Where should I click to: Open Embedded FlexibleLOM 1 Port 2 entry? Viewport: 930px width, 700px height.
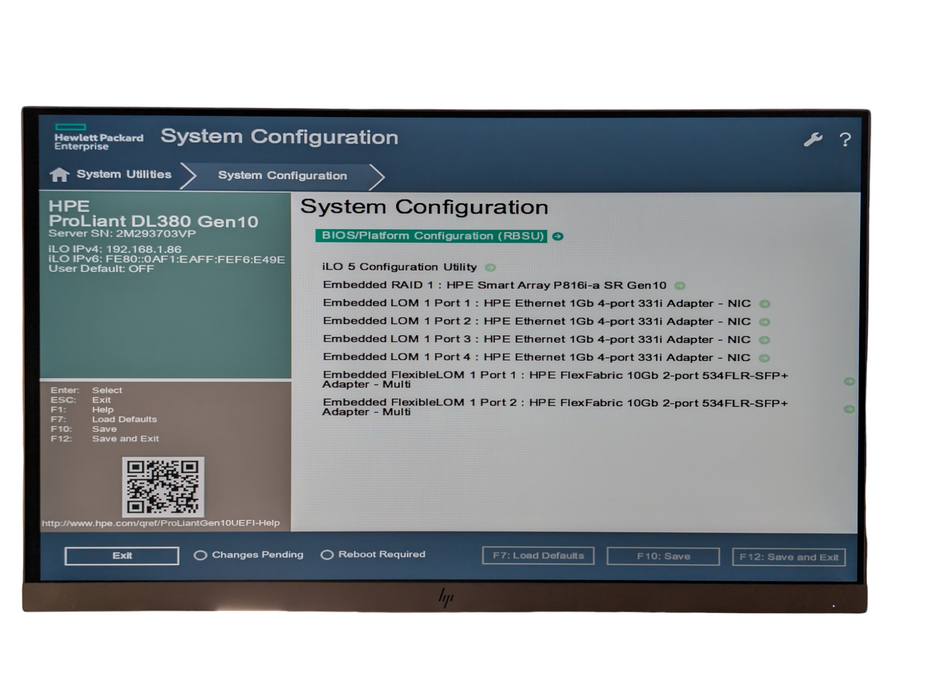pos(555,407)
